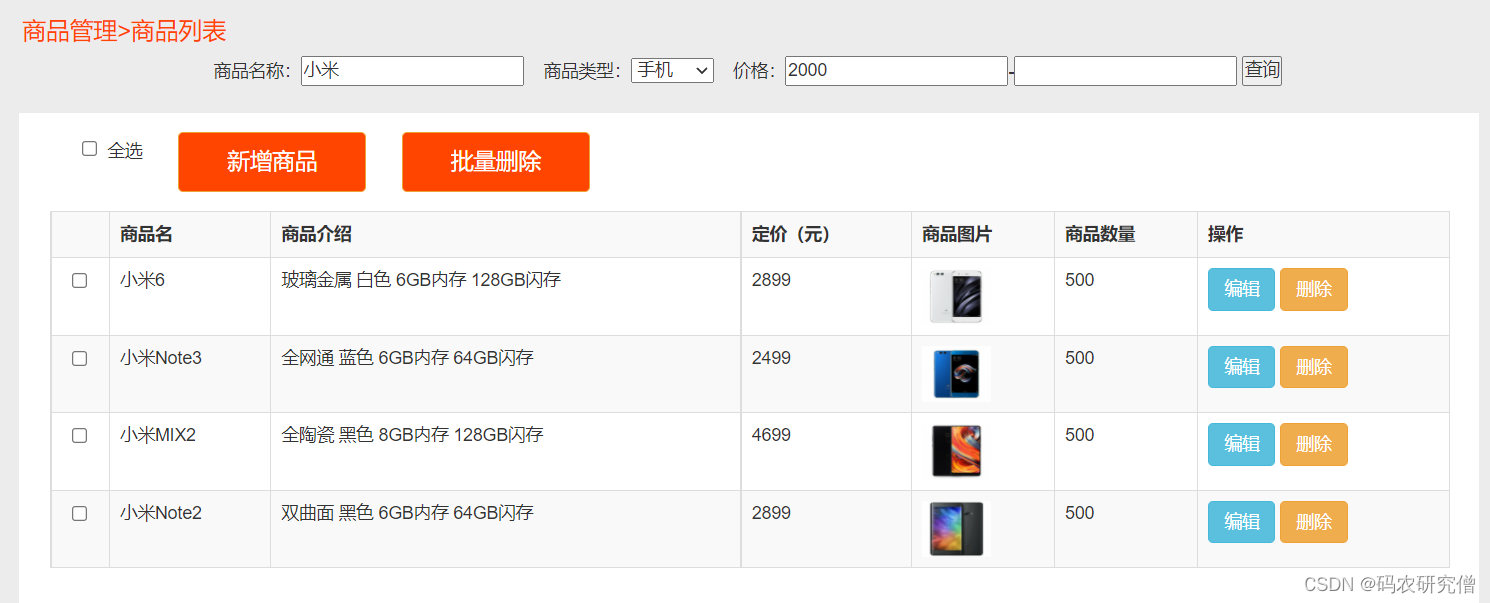
Task: Check the box for 小米Note3 row
Action: pos(80,358)
